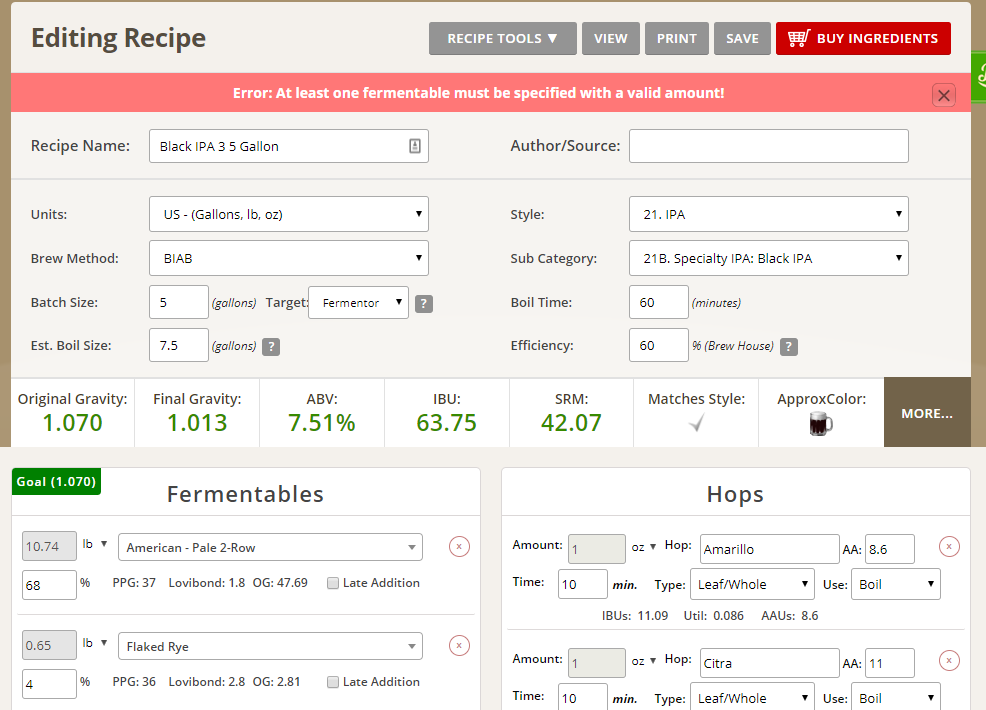
Task: Open the Sub Category dropdown
Action: point(768,258)
